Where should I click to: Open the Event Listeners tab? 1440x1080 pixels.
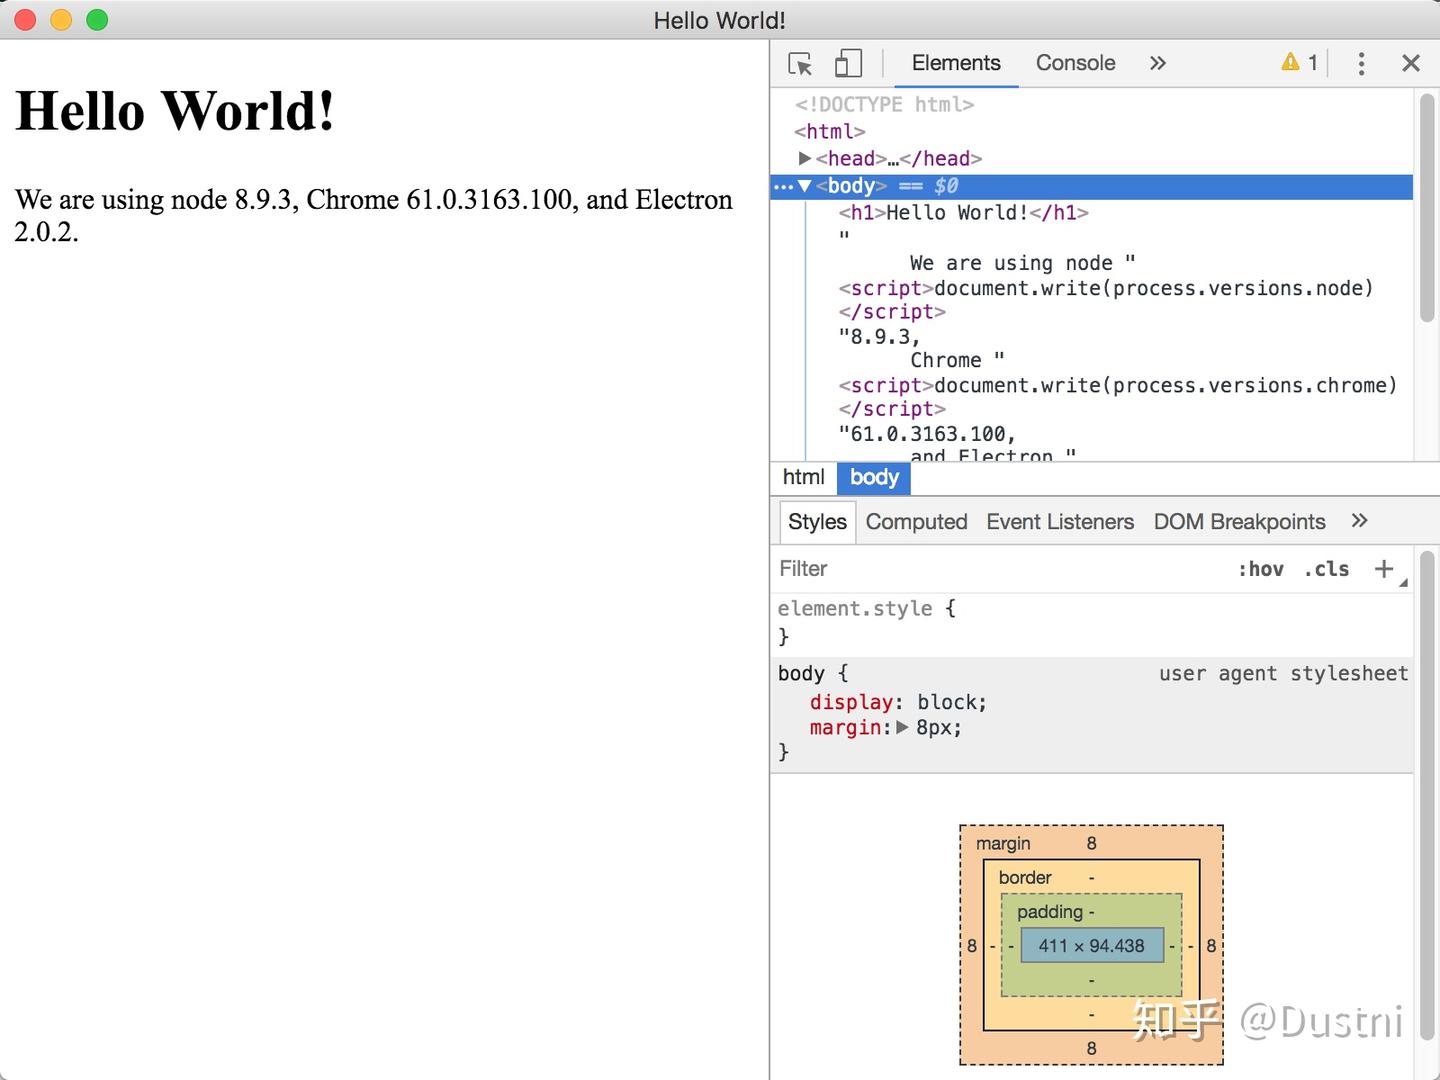tap(1059, 522)
